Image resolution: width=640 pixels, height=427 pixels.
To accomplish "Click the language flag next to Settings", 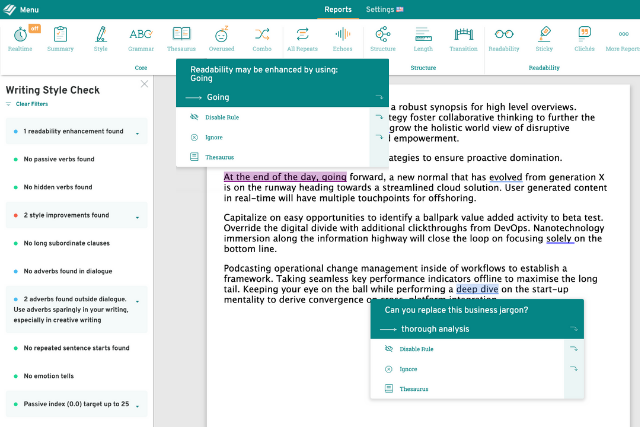I will point(400,9).
